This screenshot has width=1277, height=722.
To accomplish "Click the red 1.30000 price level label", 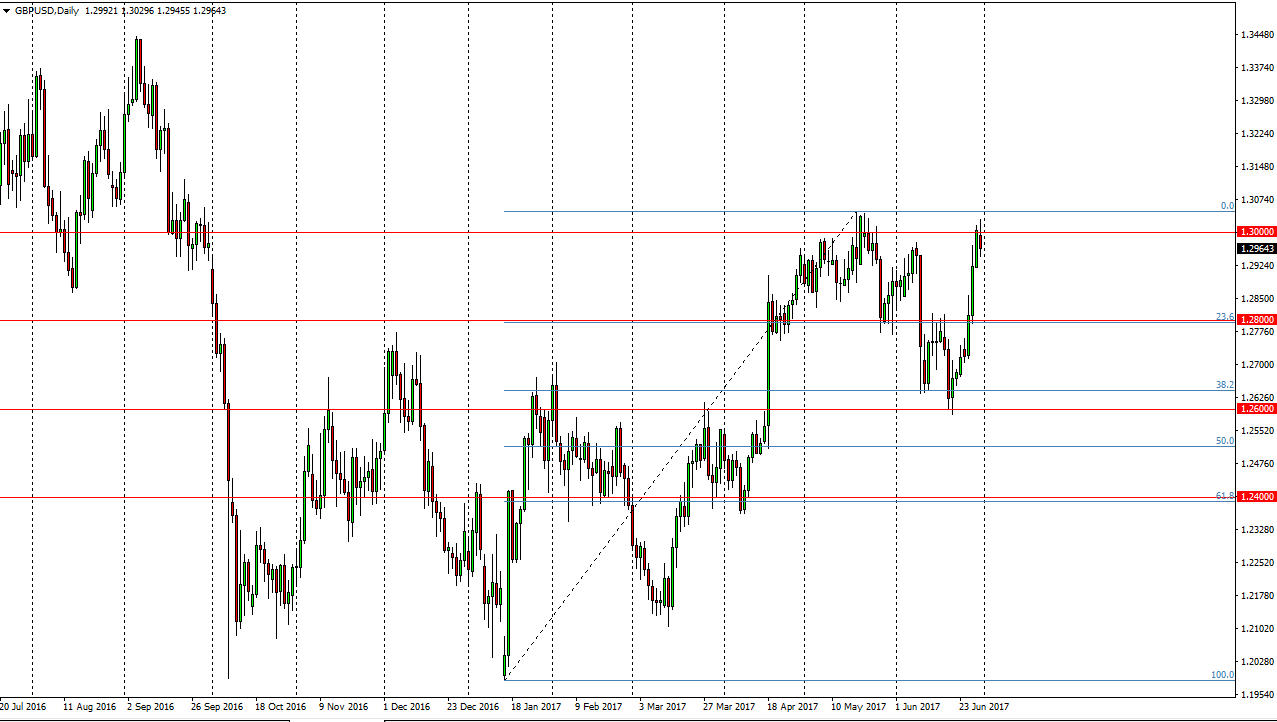I will coord(1256,231).
